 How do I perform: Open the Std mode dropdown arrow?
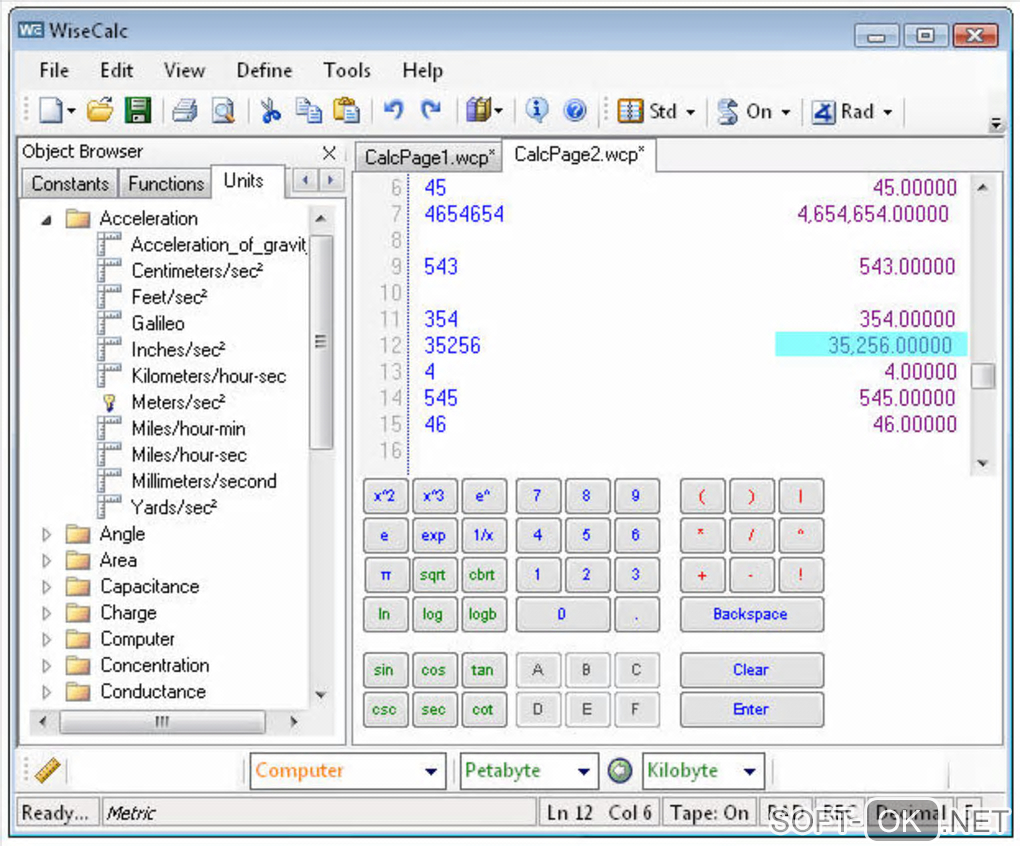point(691,112)
